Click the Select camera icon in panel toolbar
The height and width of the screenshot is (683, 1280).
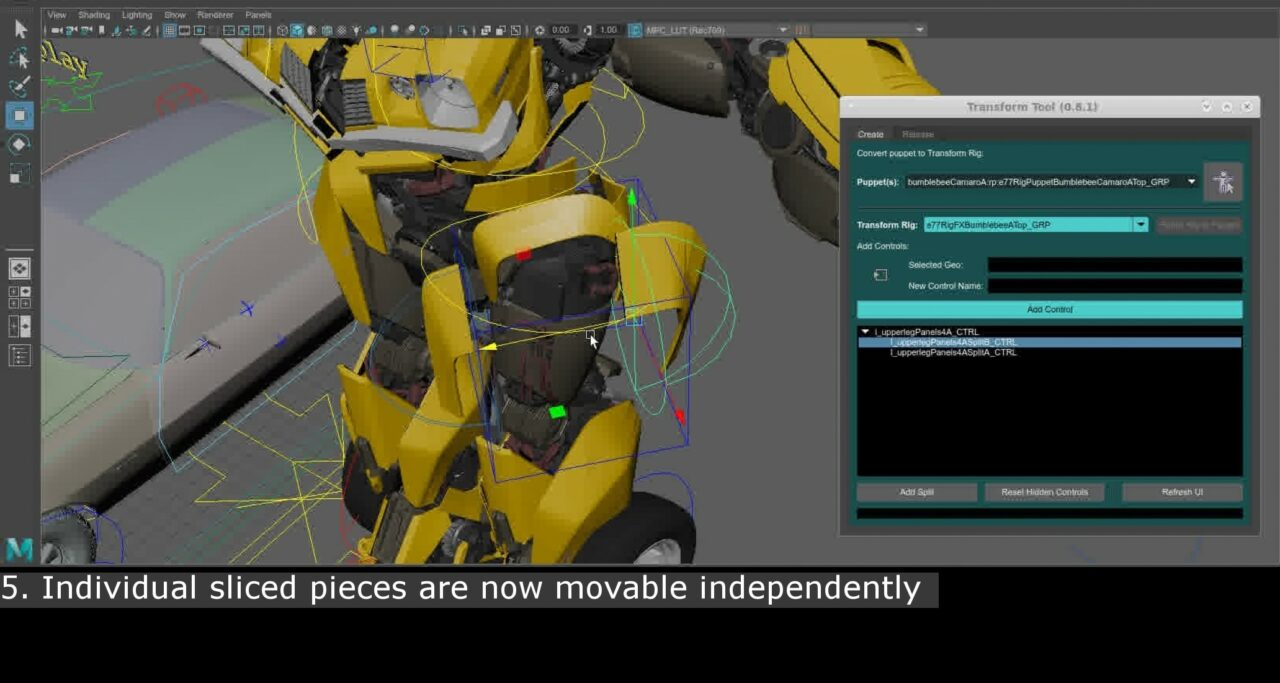click(x=56, y=30)
